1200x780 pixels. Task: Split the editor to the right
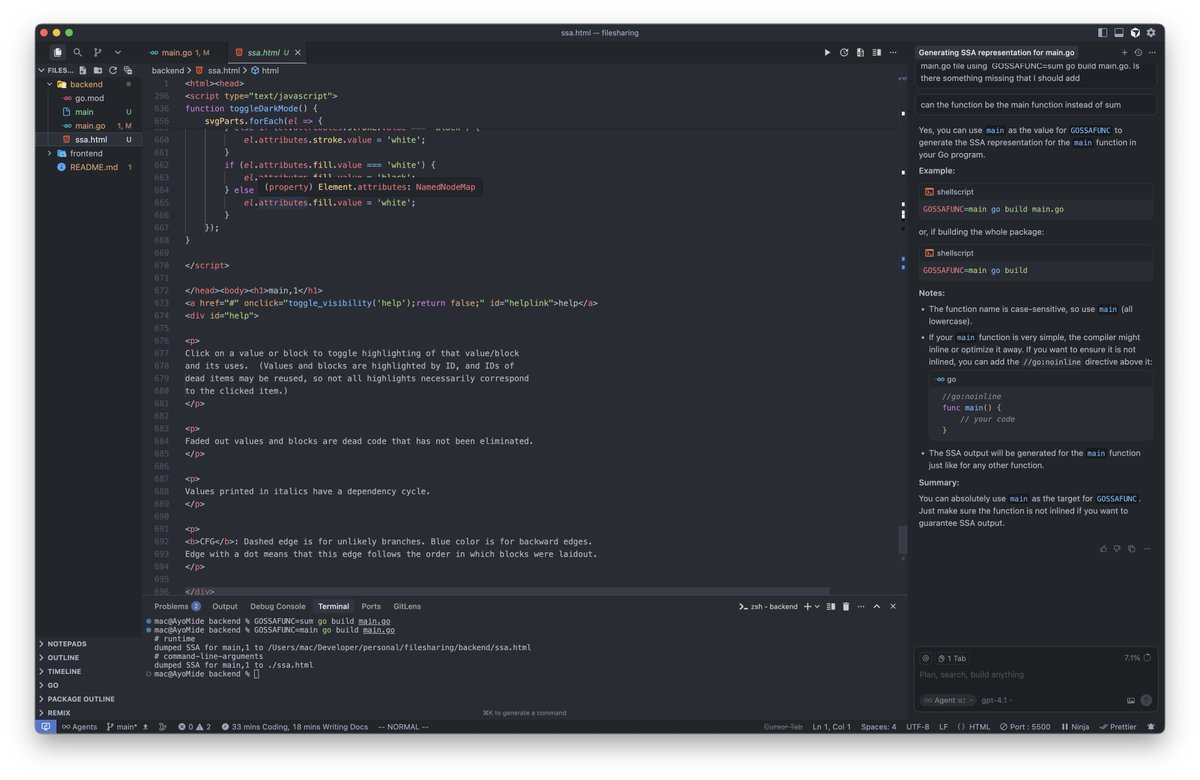pyautogui.click(x=877, y=52)
